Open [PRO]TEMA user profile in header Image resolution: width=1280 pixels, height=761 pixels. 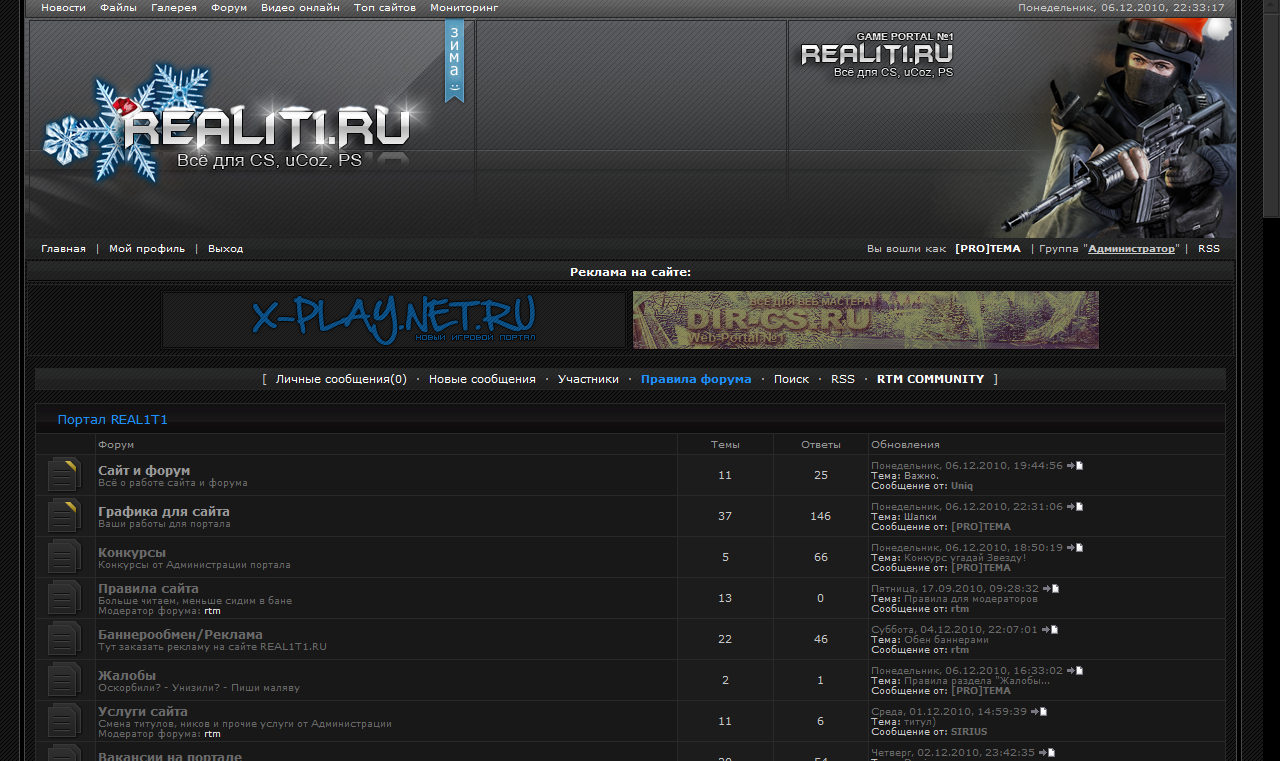pos(988,249)
